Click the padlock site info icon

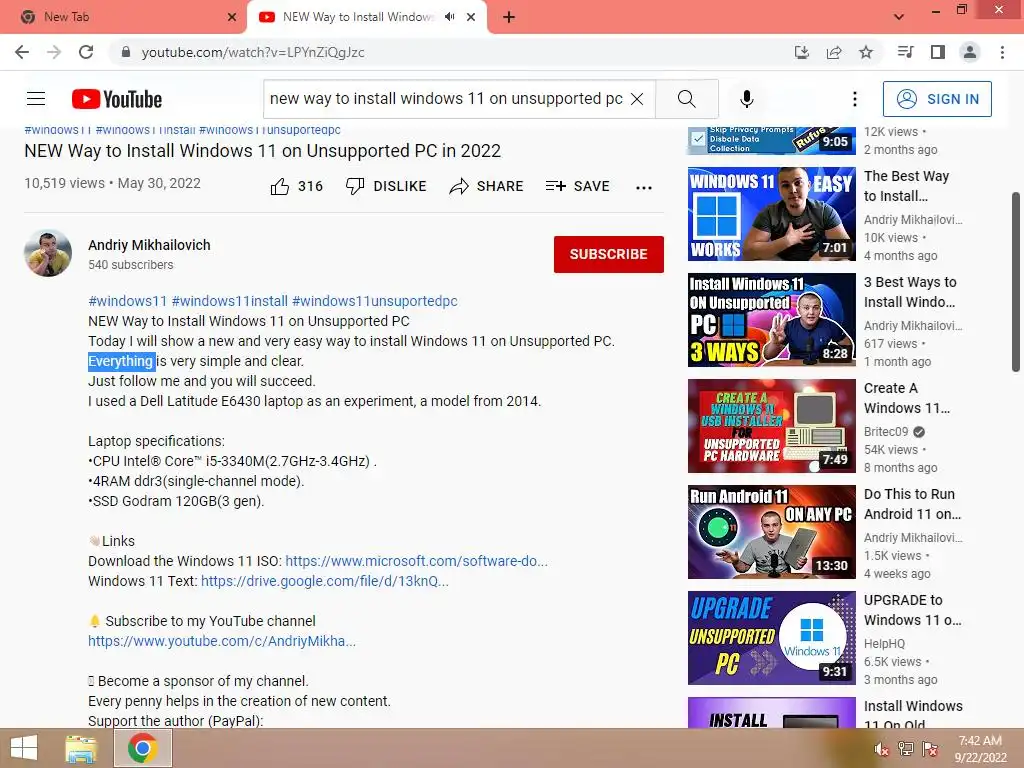(x=126, y=52)
